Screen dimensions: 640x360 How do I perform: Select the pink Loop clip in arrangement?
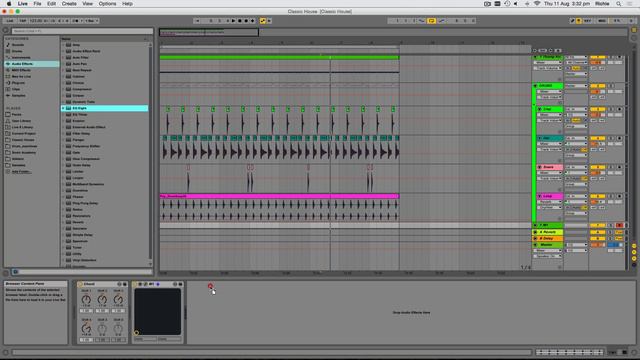click(x=279, y=196)
